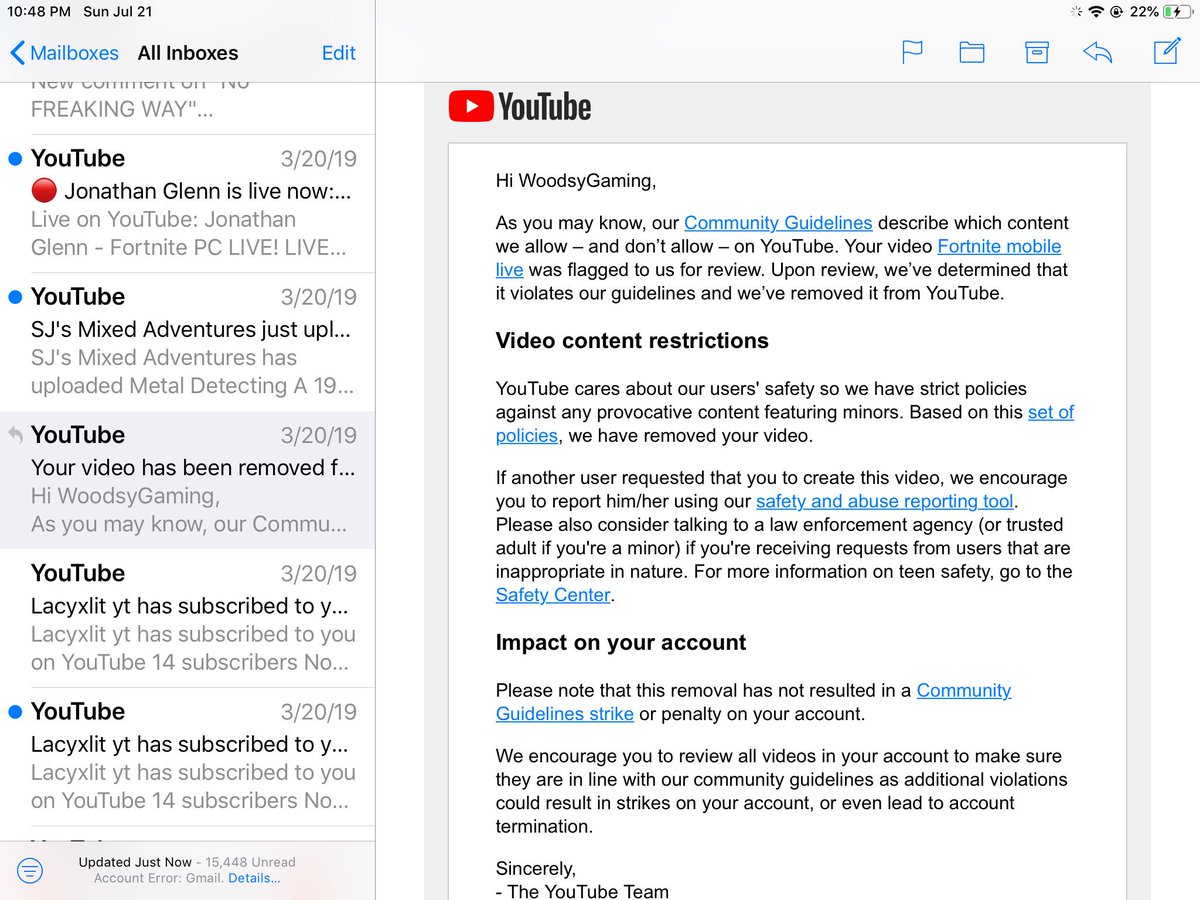
Task: Go back to Mailboxes
Action: click(64, 53)
